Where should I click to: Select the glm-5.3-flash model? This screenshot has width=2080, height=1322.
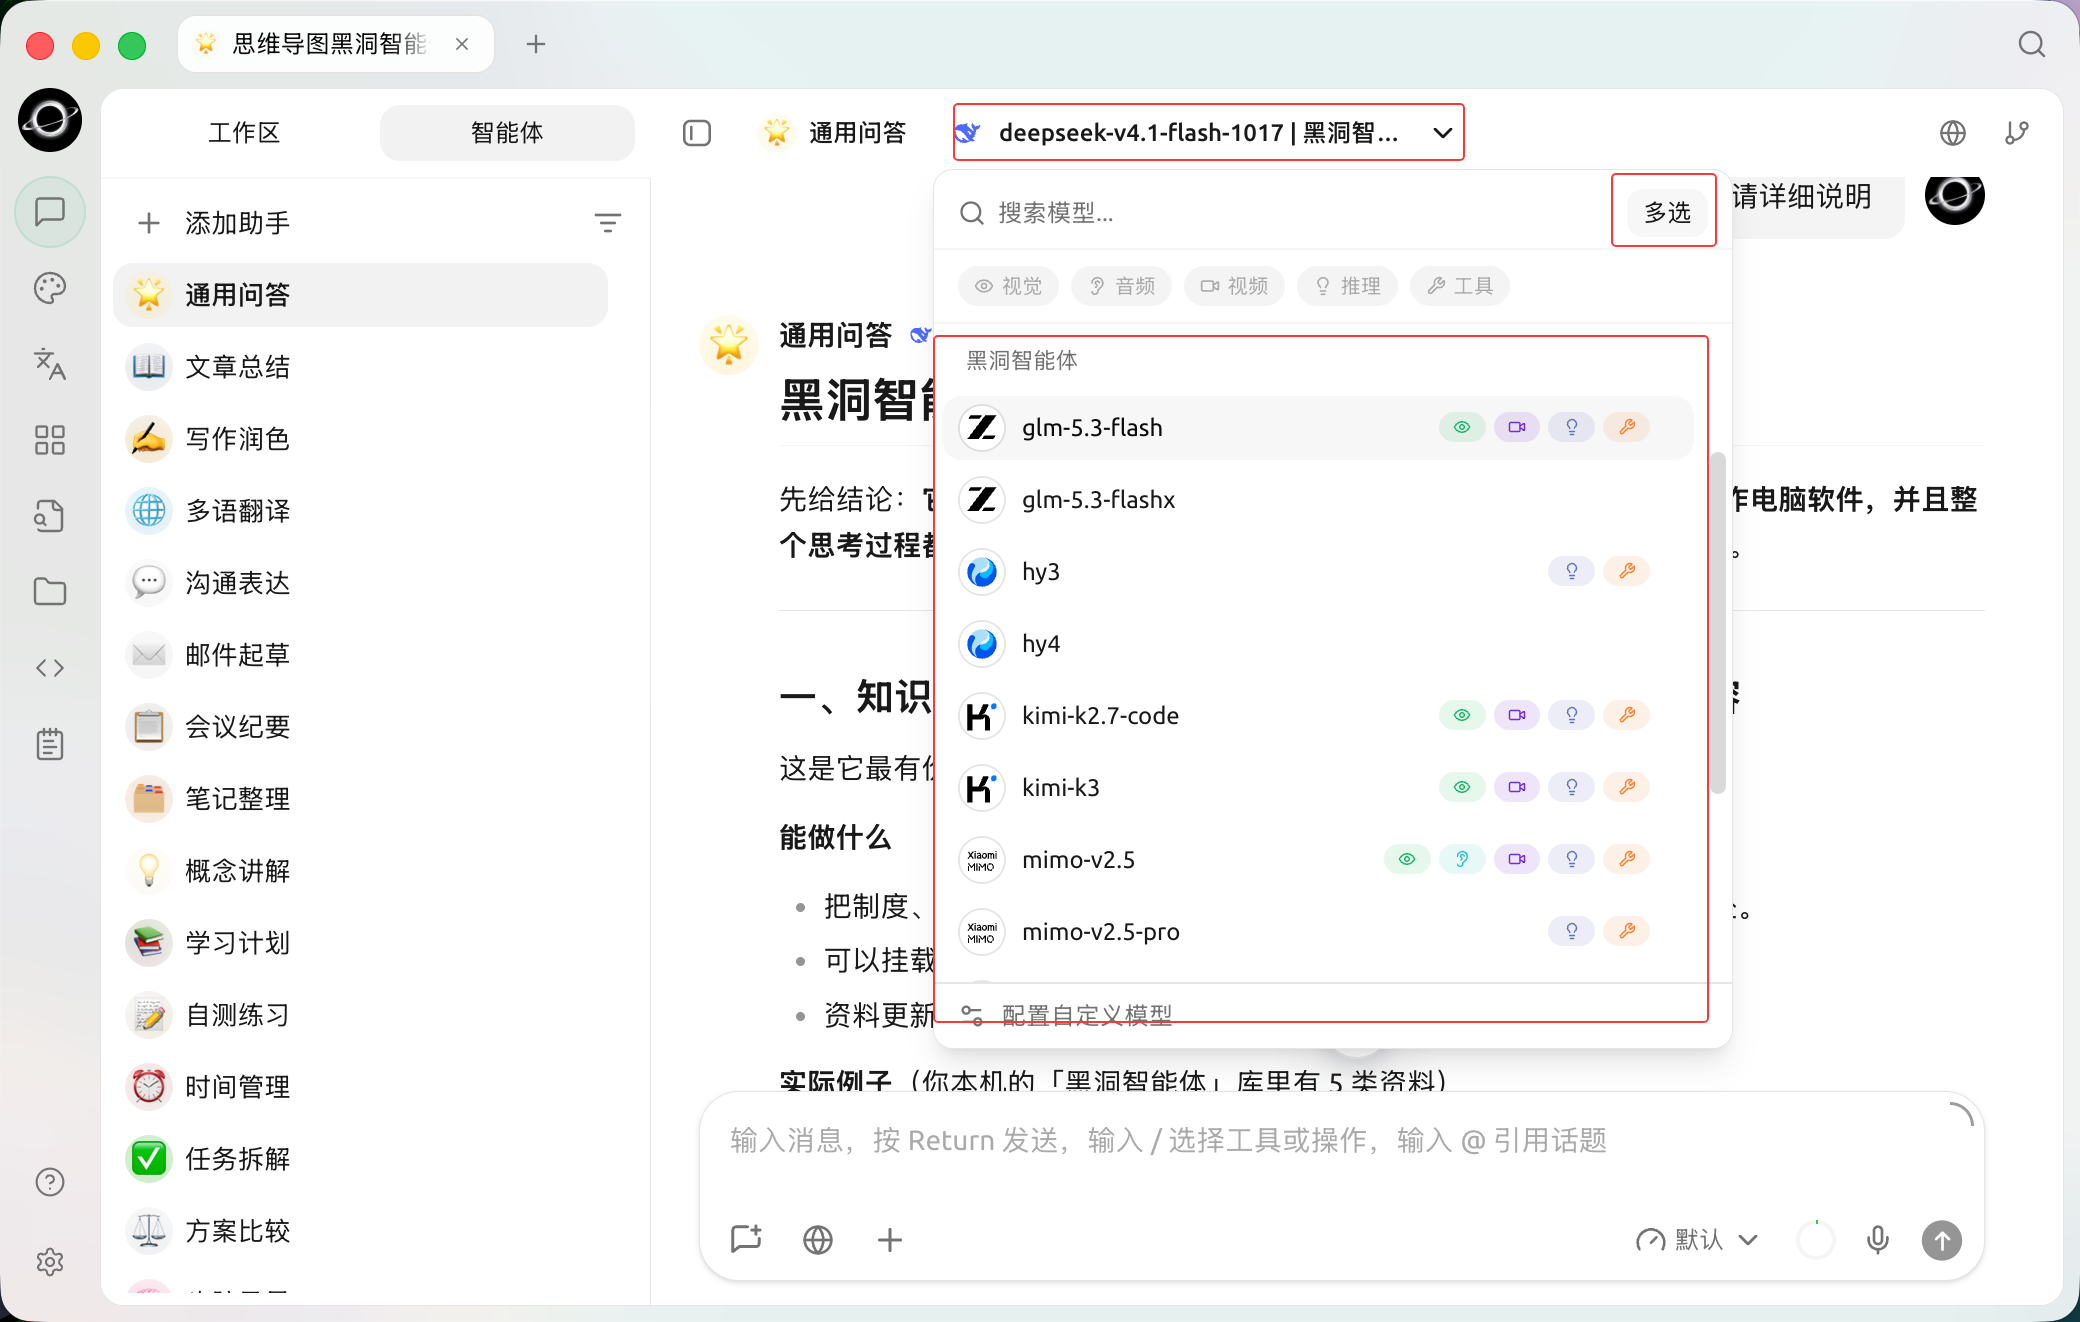click(1317, 428)
